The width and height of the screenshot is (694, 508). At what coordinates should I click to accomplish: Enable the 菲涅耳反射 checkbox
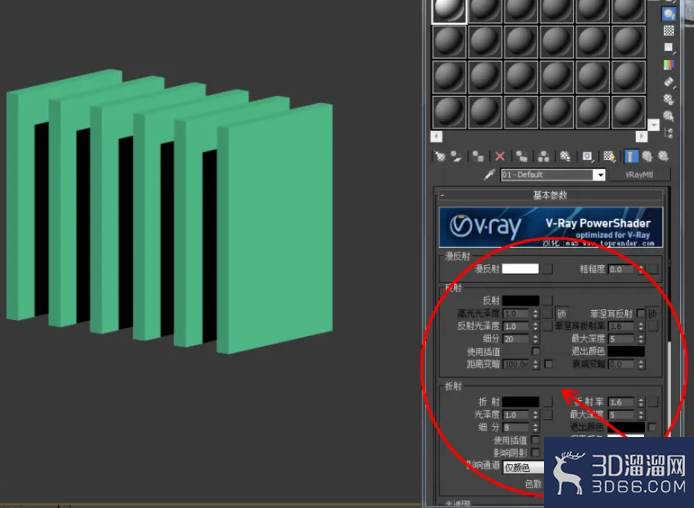tap(640, 313)
